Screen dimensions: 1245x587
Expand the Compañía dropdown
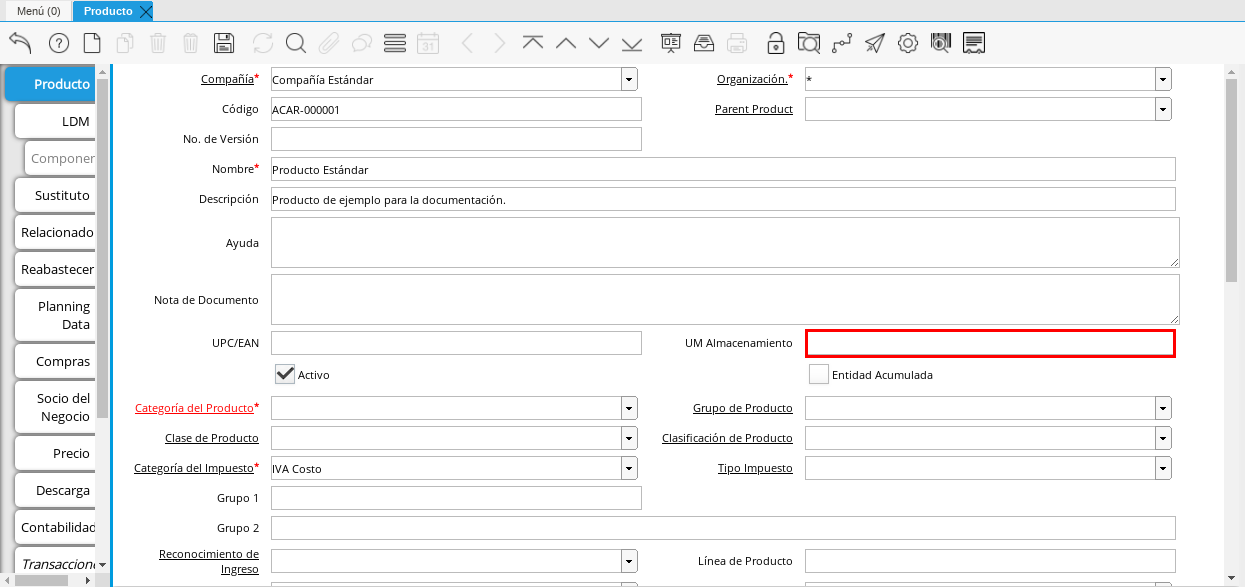pos(629,79)
